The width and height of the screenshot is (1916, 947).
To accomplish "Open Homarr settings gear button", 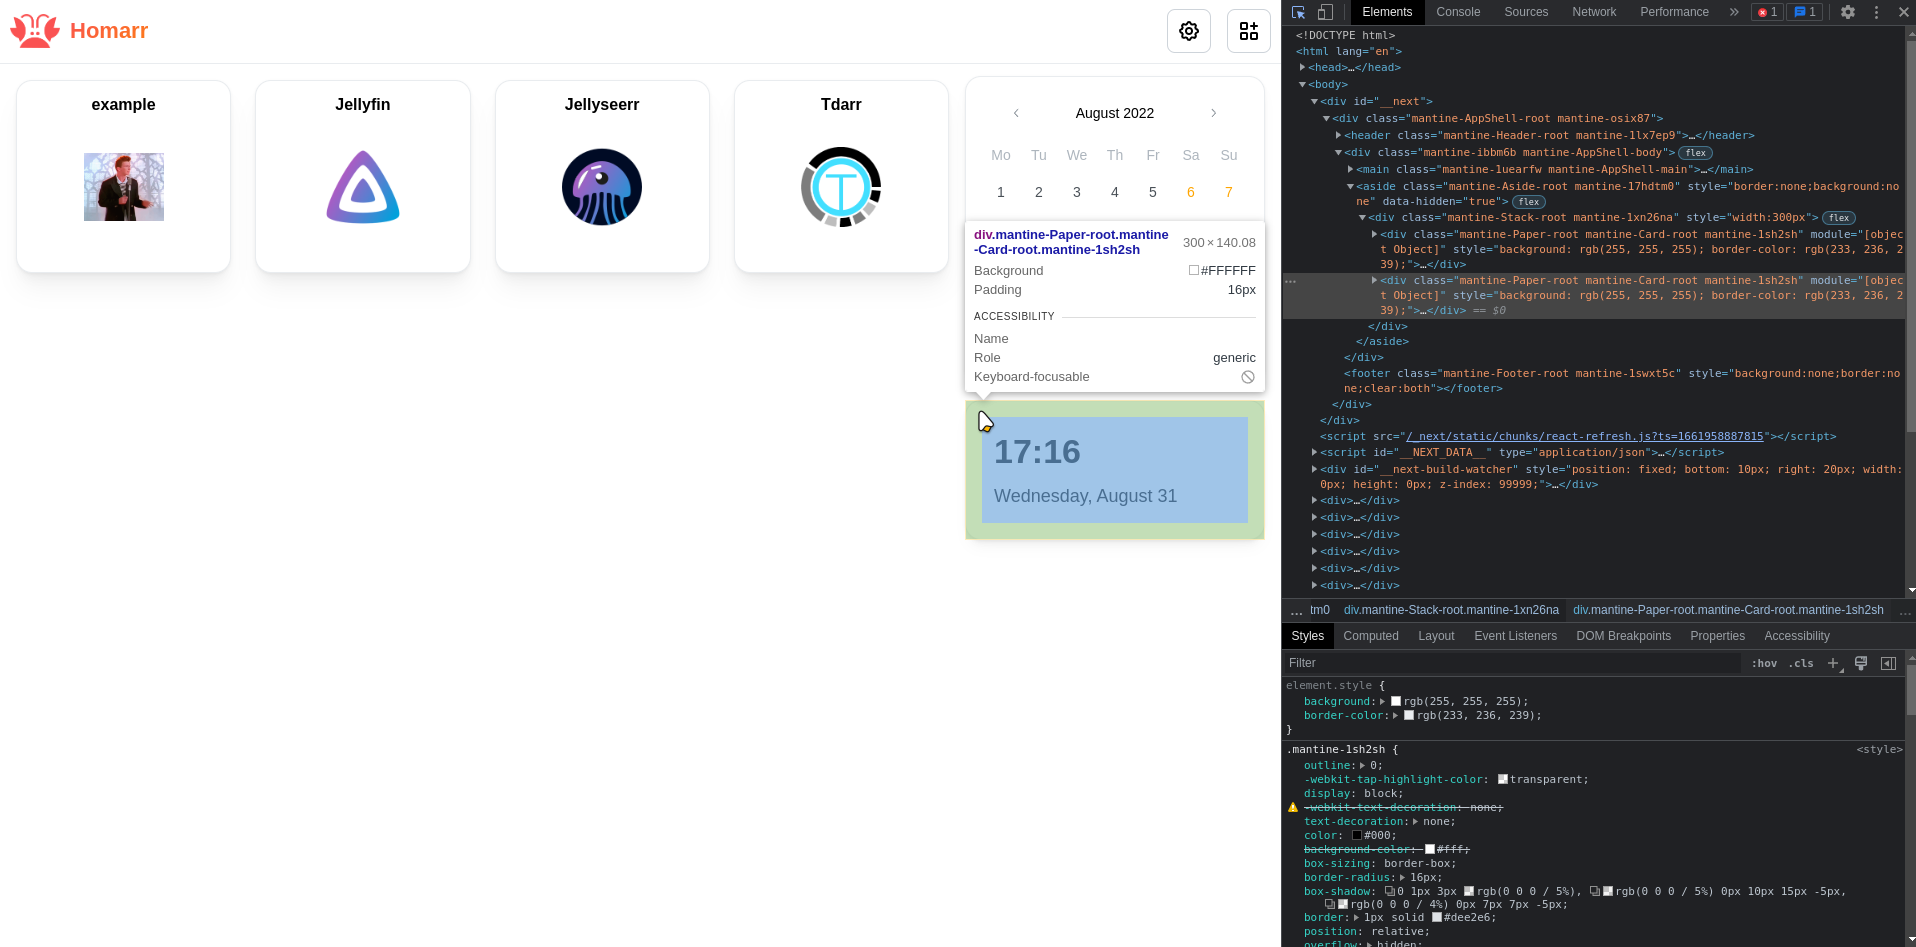I will click(1189, 31).
